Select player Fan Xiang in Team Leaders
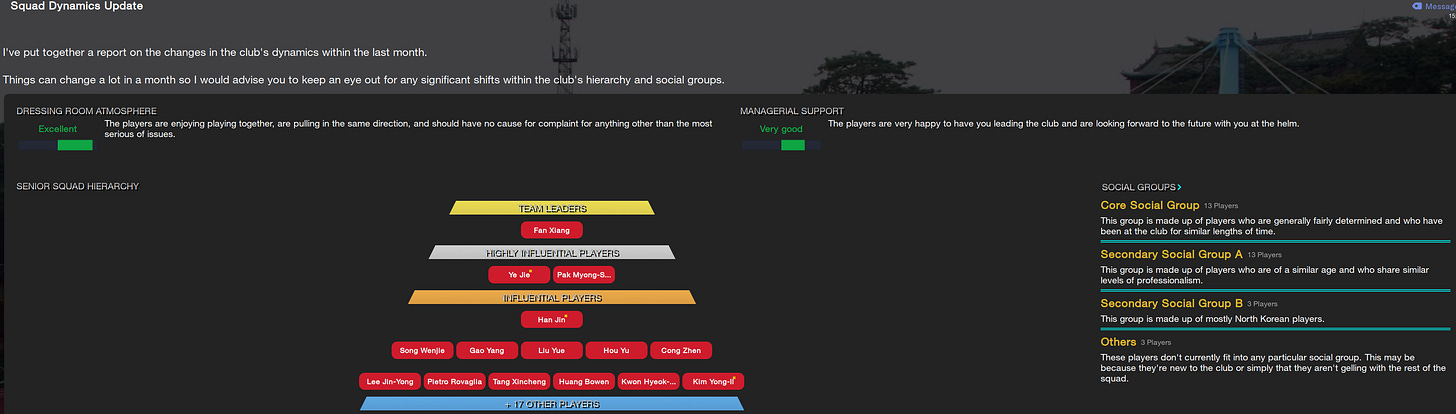 tap(552, 230)
